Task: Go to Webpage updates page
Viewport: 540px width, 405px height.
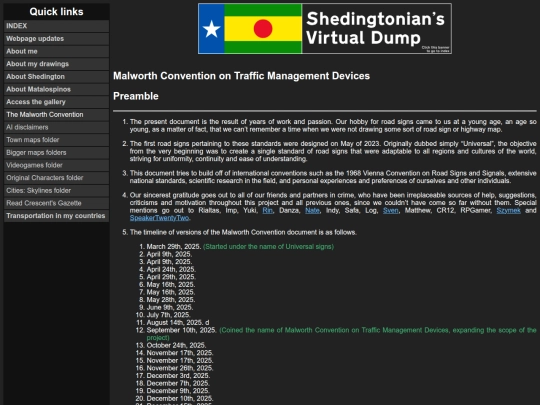Action: [x=56, y=39]
